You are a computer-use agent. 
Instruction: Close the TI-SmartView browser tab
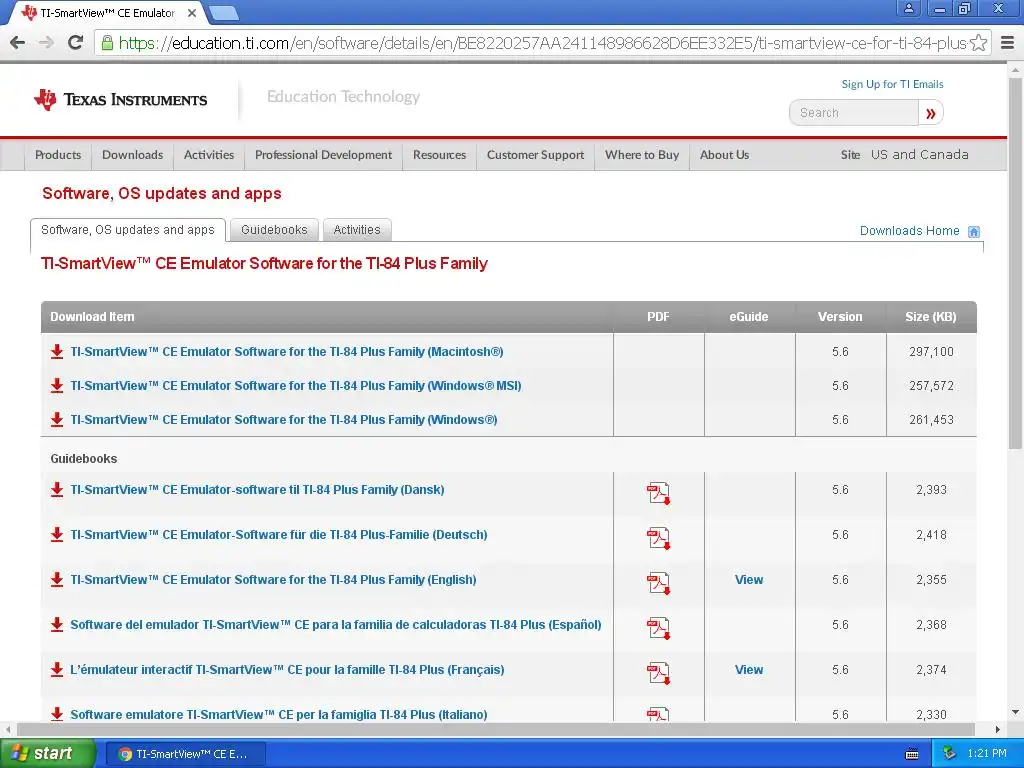point(191,12)
